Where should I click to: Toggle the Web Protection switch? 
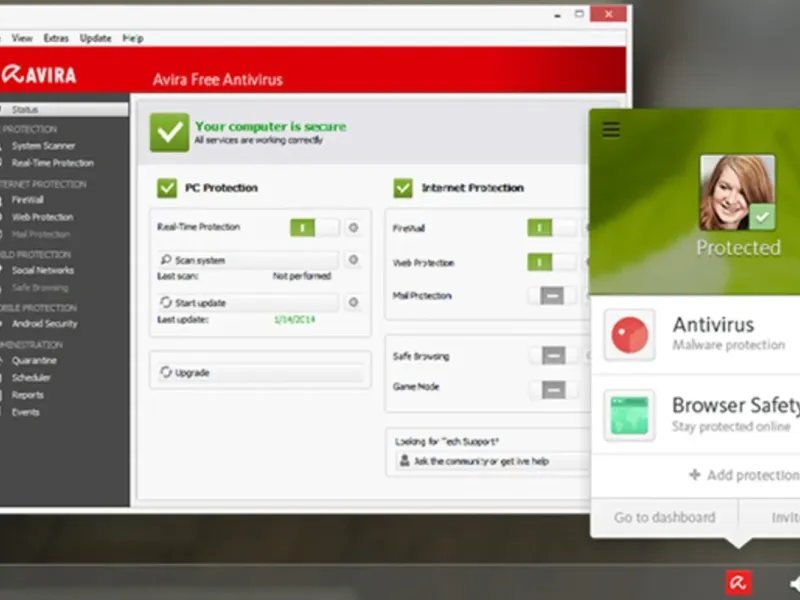[x=552, y=263]
